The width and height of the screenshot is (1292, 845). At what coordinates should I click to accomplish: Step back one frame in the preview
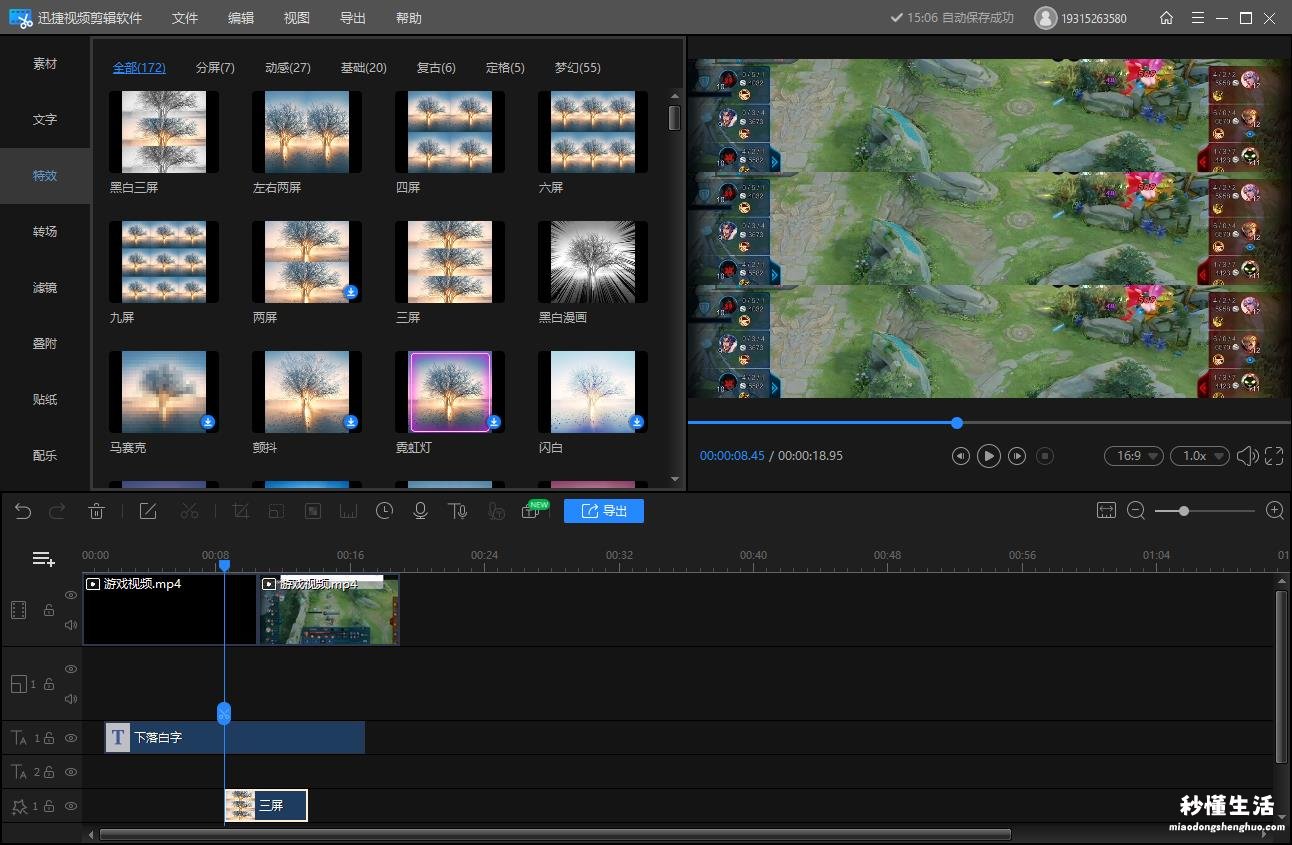[x=960, y=456]
